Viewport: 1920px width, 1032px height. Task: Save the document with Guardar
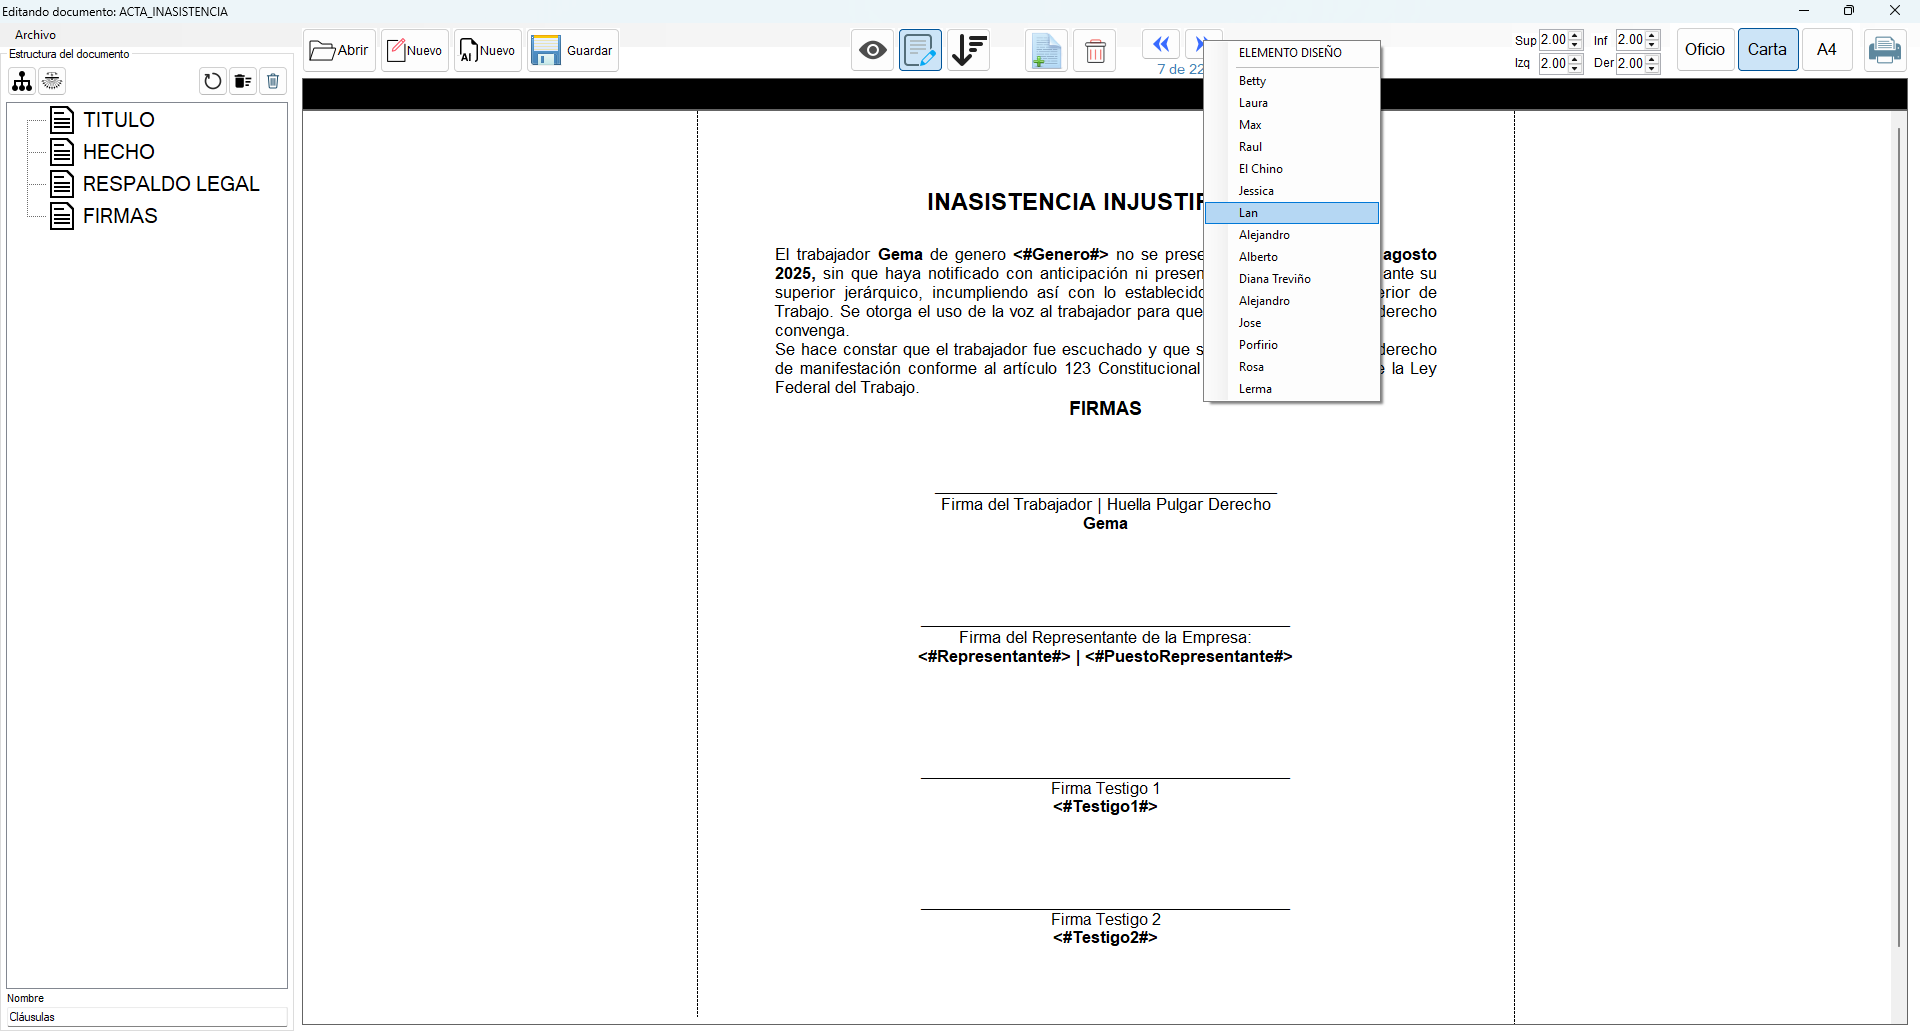click(573, 50)
